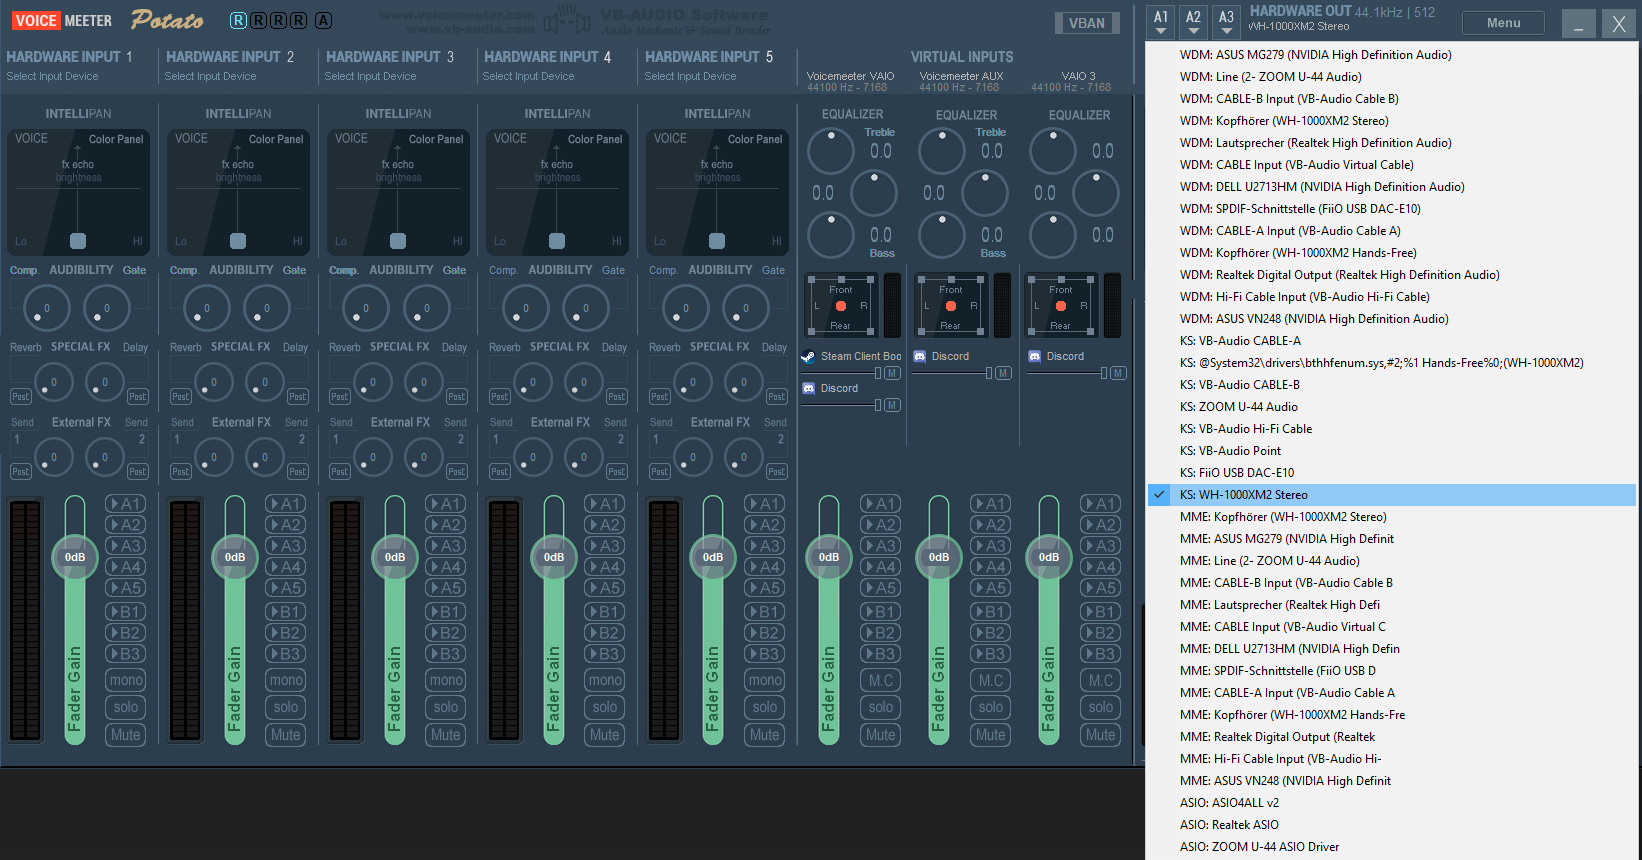Open the A1 hardware output dropdown
Screen dimensions: 1642x860
coord(1161,21)
